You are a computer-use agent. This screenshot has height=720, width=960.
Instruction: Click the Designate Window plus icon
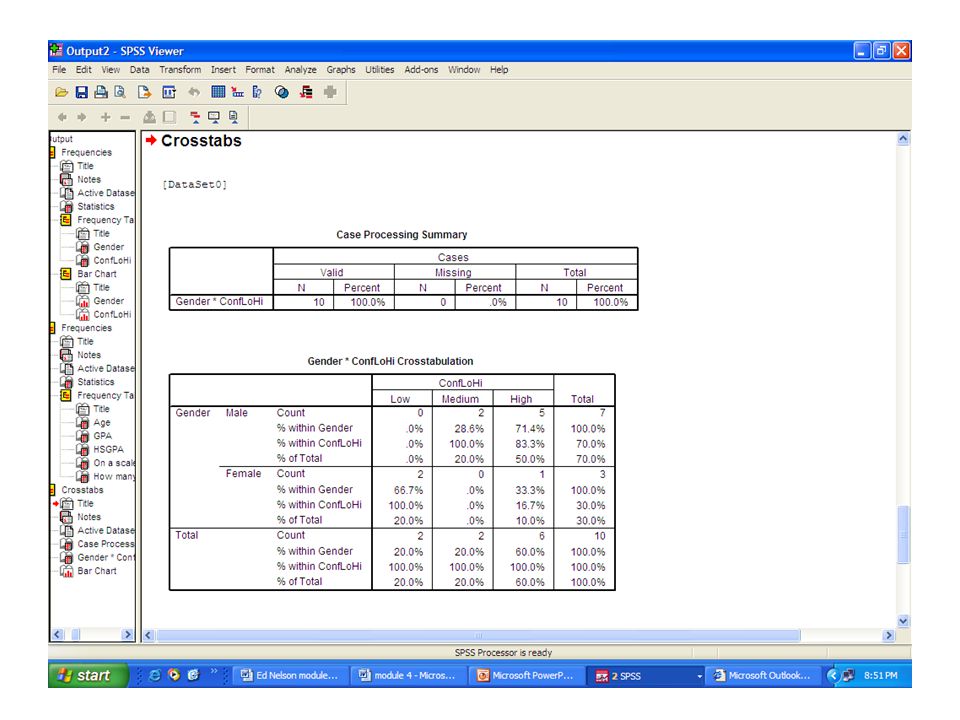[331, 92]
